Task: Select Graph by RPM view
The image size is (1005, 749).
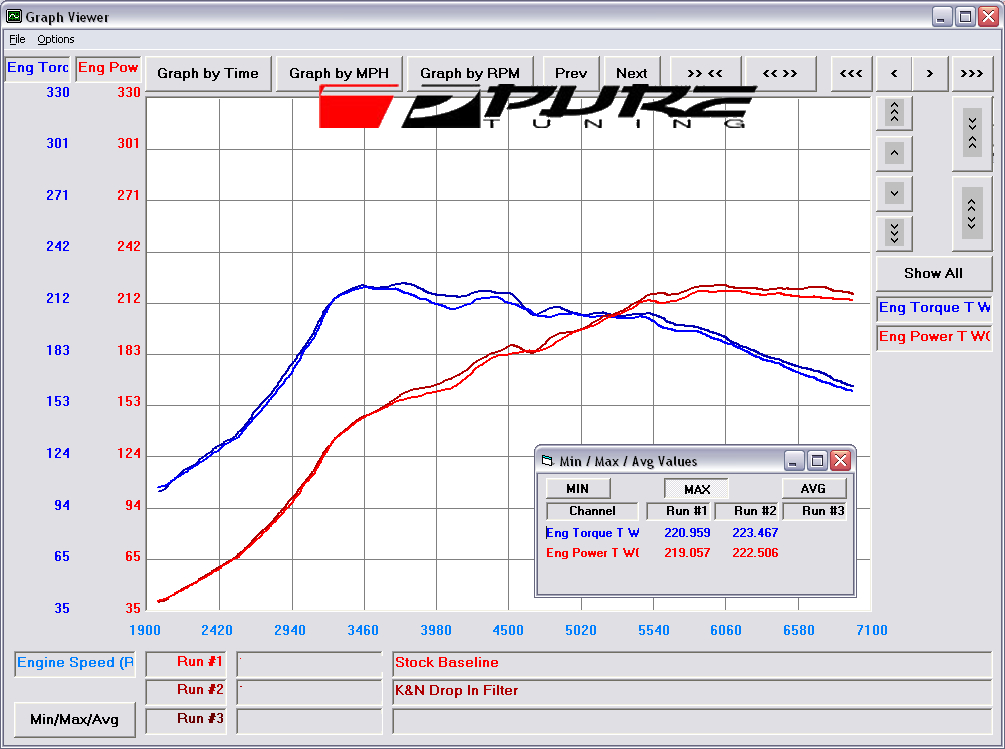Action: (x=470, y=73)
